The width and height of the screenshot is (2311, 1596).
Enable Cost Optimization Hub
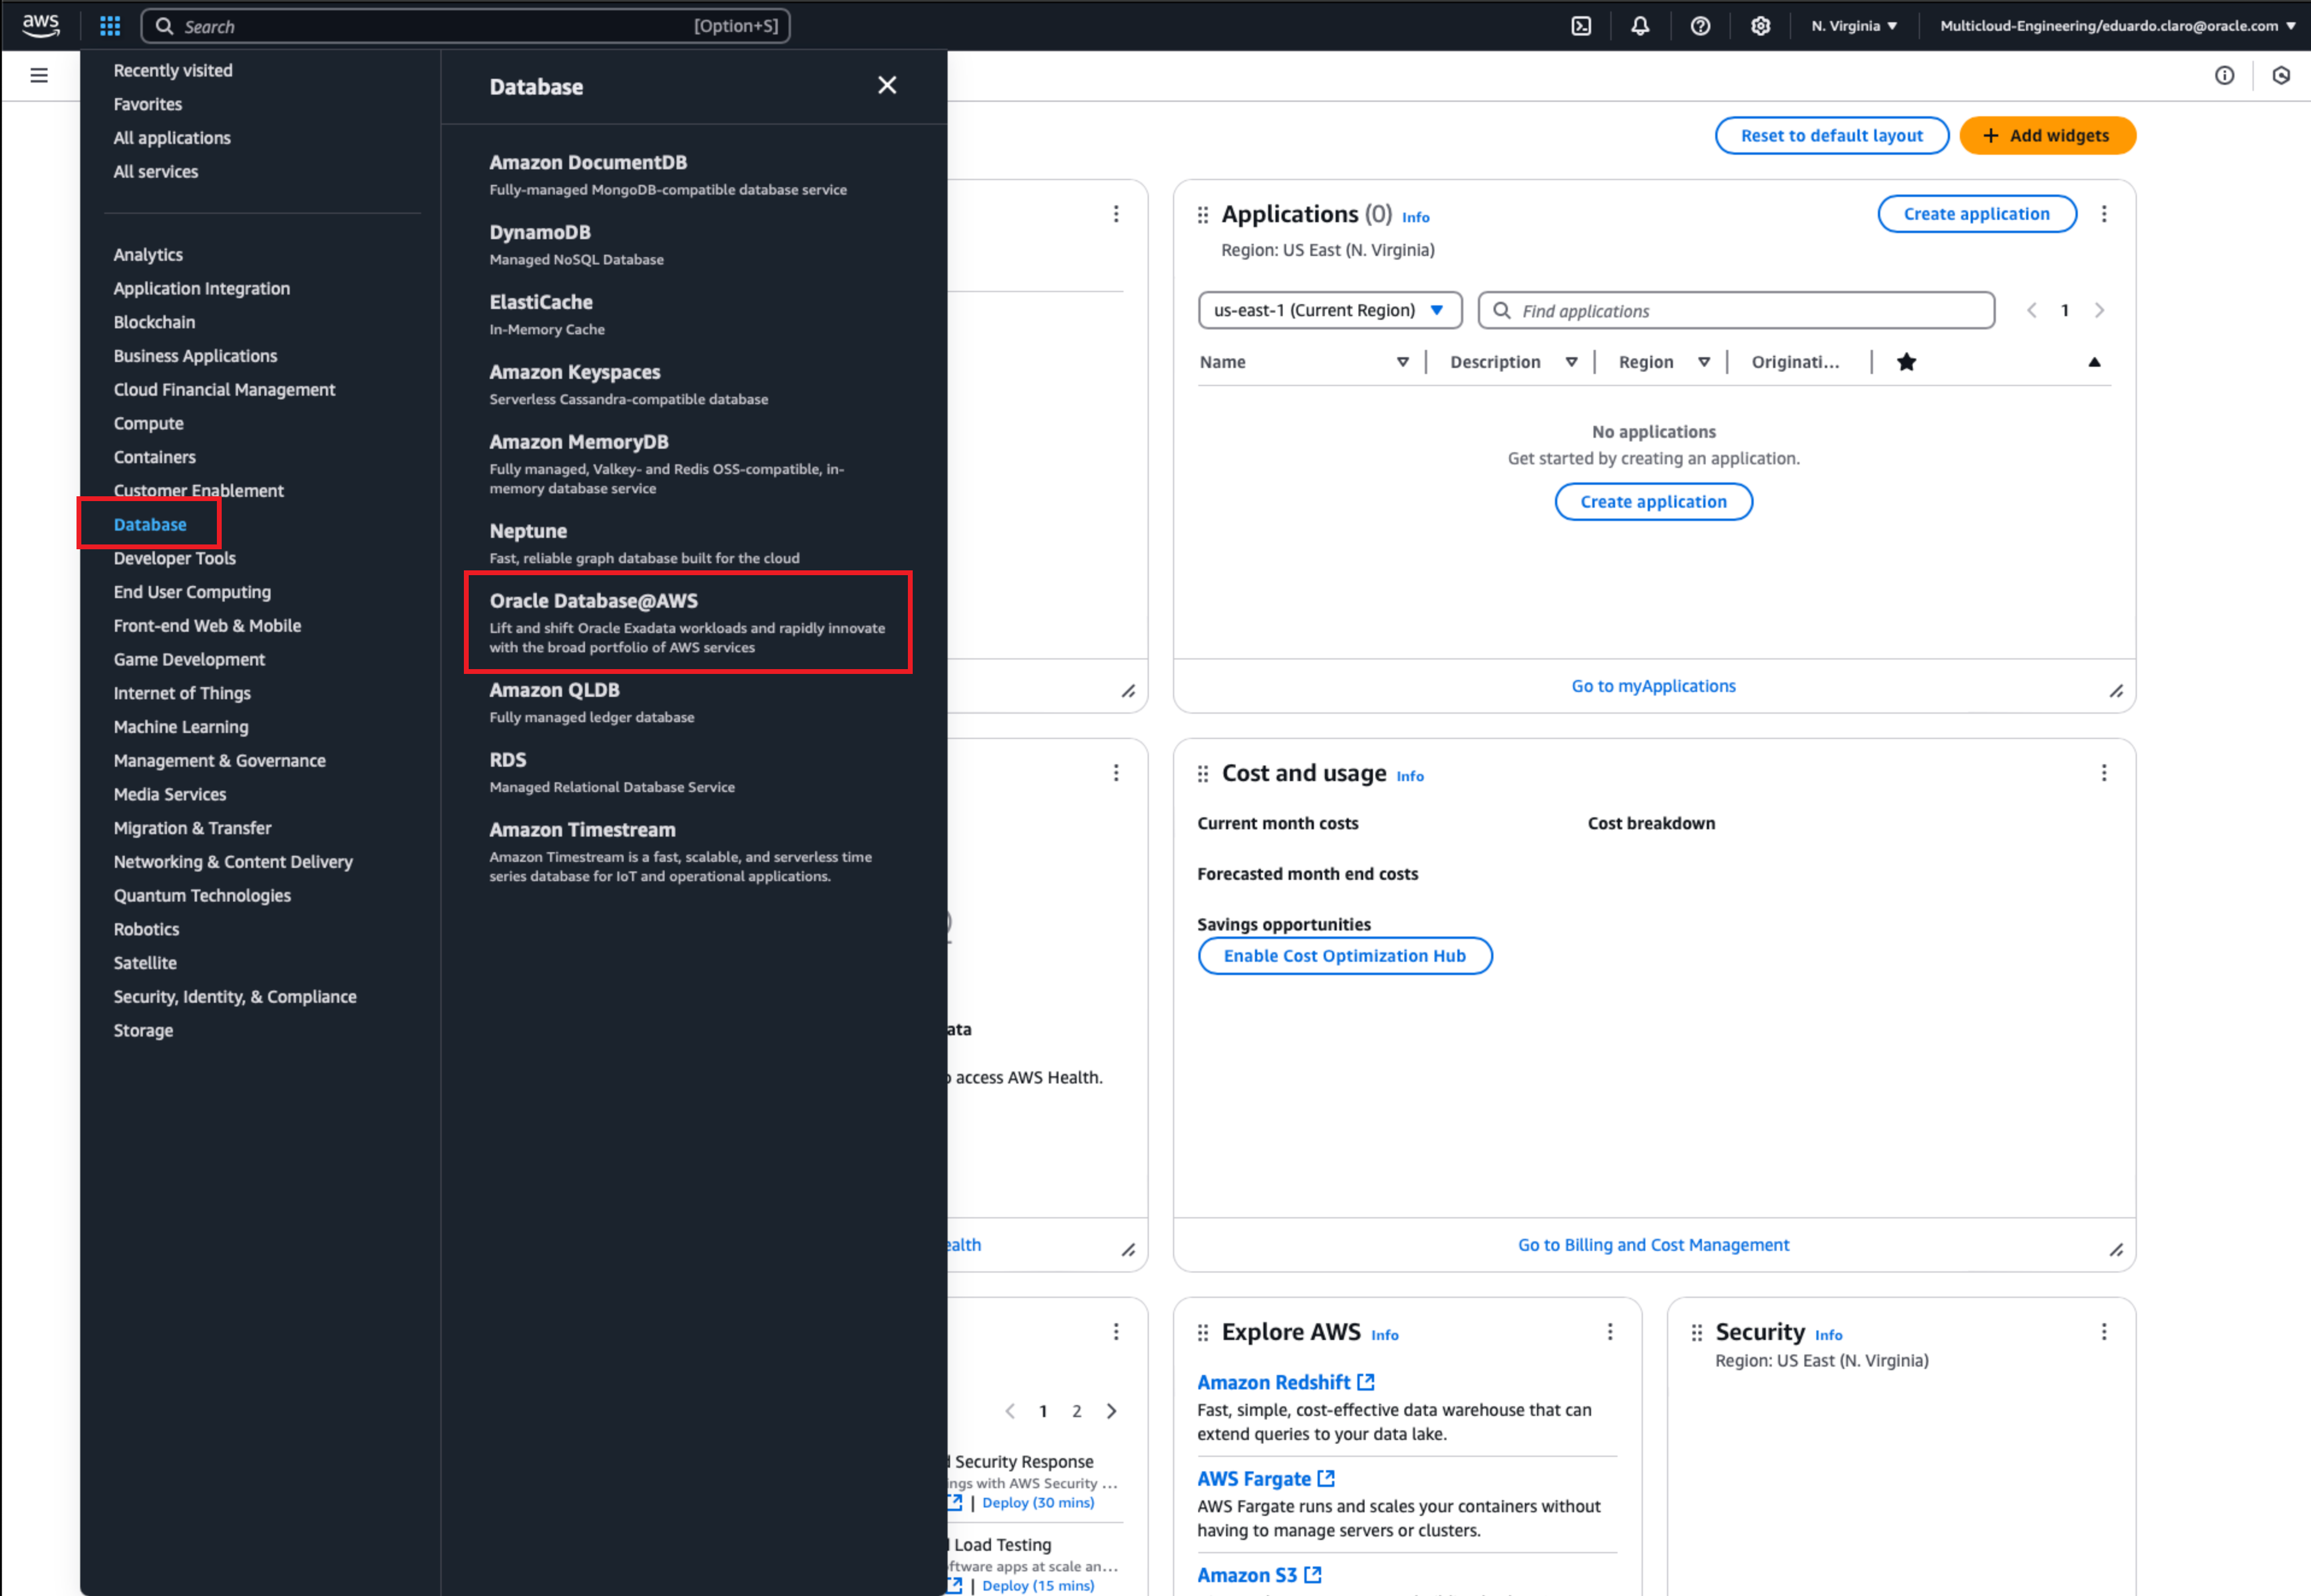(x=1344, y=955)
